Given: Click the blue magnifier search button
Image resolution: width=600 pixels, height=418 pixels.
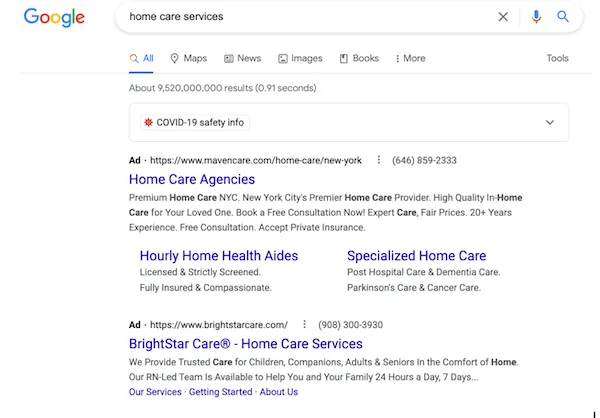Looking at the screenshot, I should [563, 17].
